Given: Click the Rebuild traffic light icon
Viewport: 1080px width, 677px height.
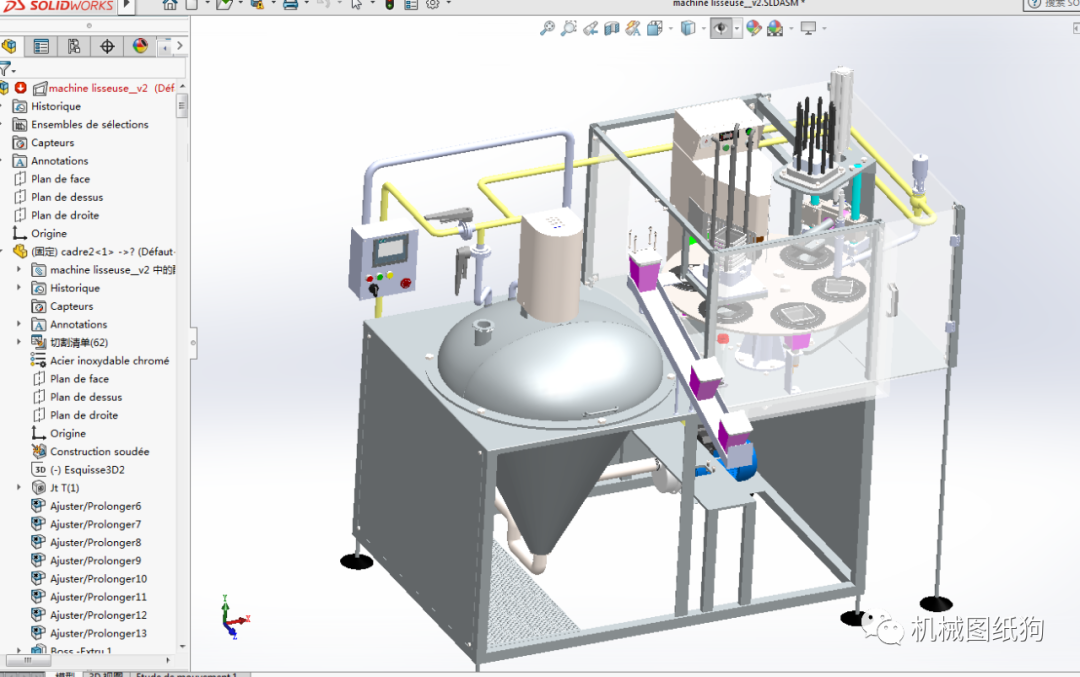Looking at the screenshot, I should point(390,4).
